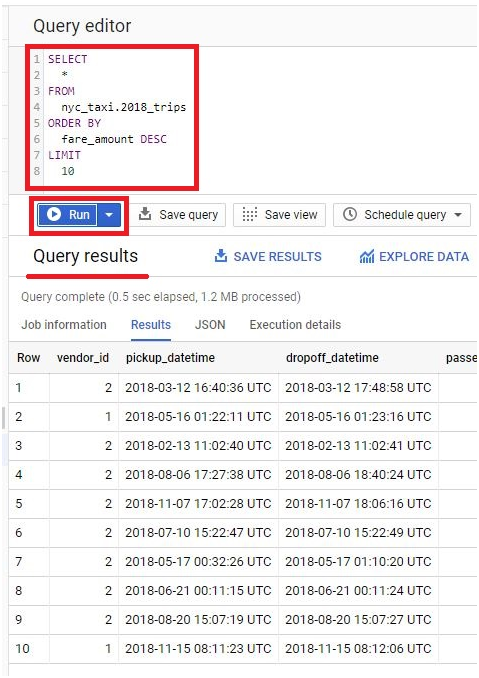Click the vendor_id column header
Image resolution: width=479 pixels, height=678 pixels.
click(83, 358)
